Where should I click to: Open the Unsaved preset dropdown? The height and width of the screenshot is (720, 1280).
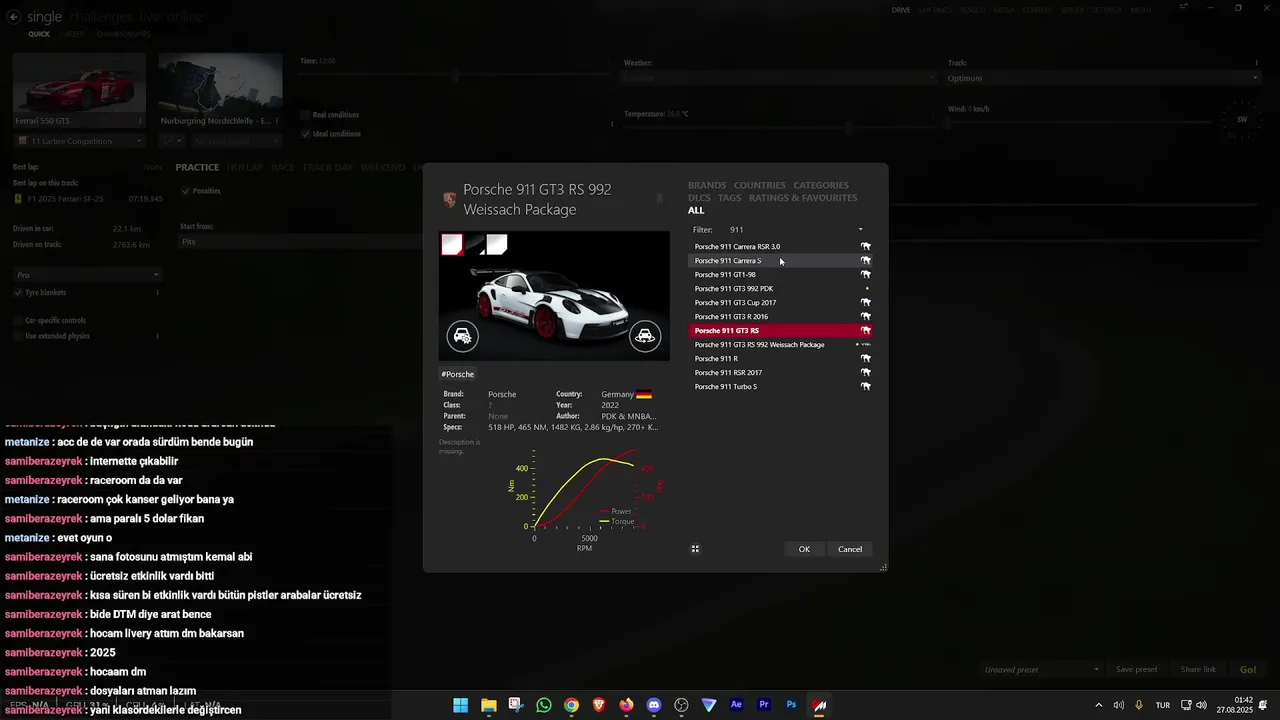(1040, 669)
